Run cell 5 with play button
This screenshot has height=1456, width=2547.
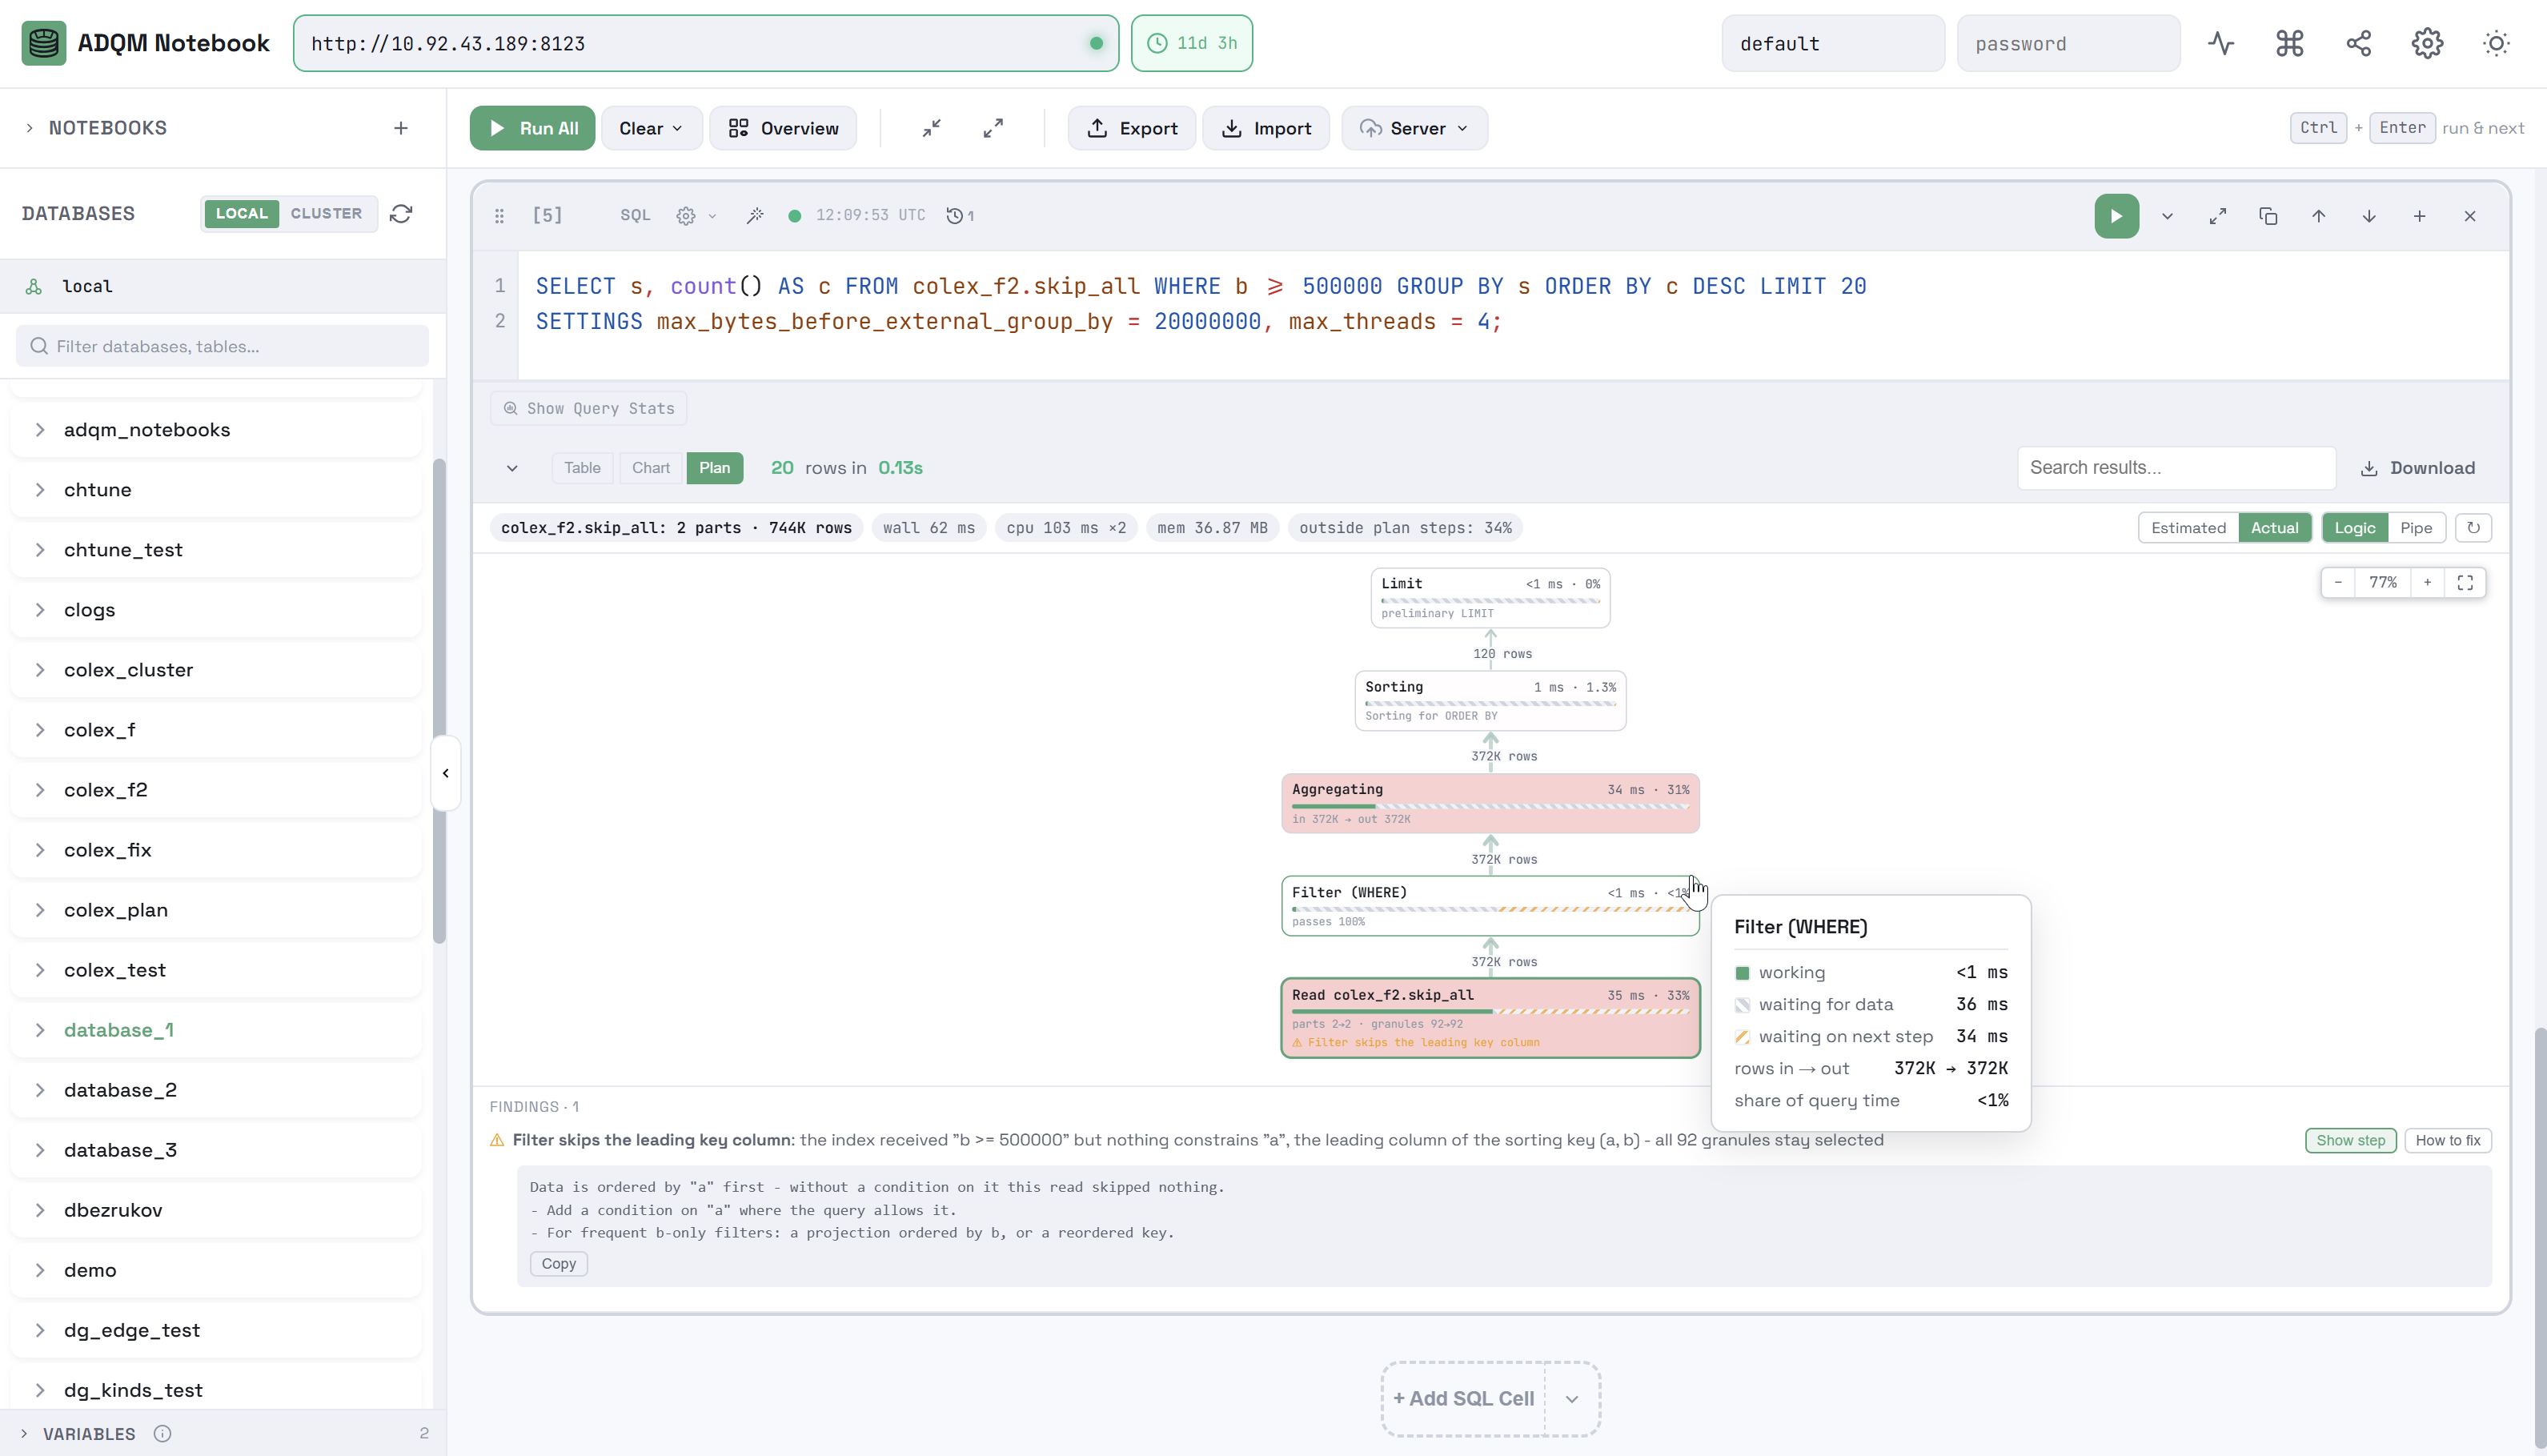click(x=2117, y=216)
